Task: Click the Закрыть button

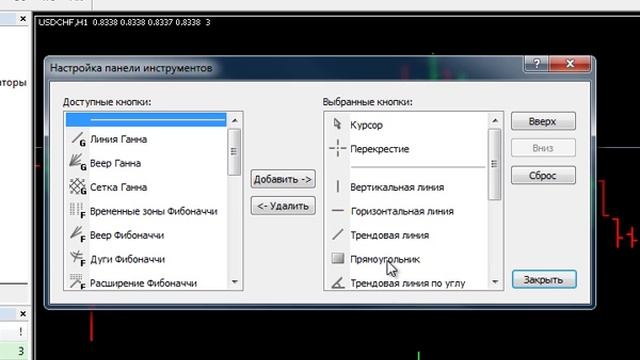Action: coord(544,280)
